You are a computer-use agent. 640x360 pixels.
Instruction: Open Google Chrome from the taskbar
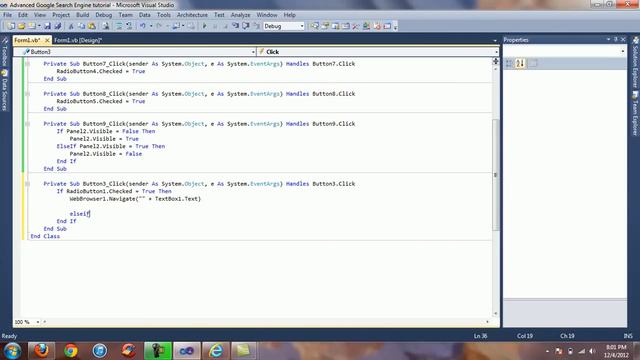tap(71, 351)
